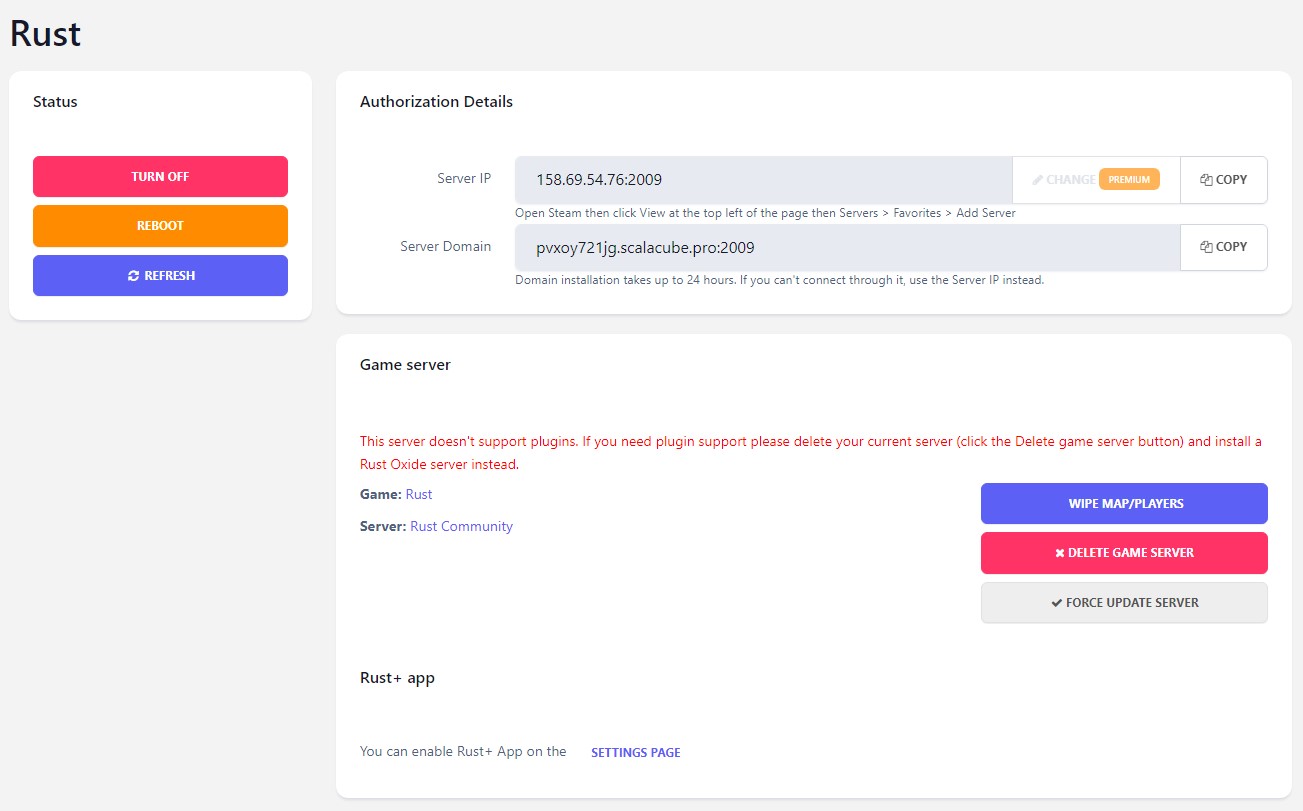The image size is (1303, 811).
Task: Click WIPE MAP/PLAYERS button
Action: tap(1124, 504)
